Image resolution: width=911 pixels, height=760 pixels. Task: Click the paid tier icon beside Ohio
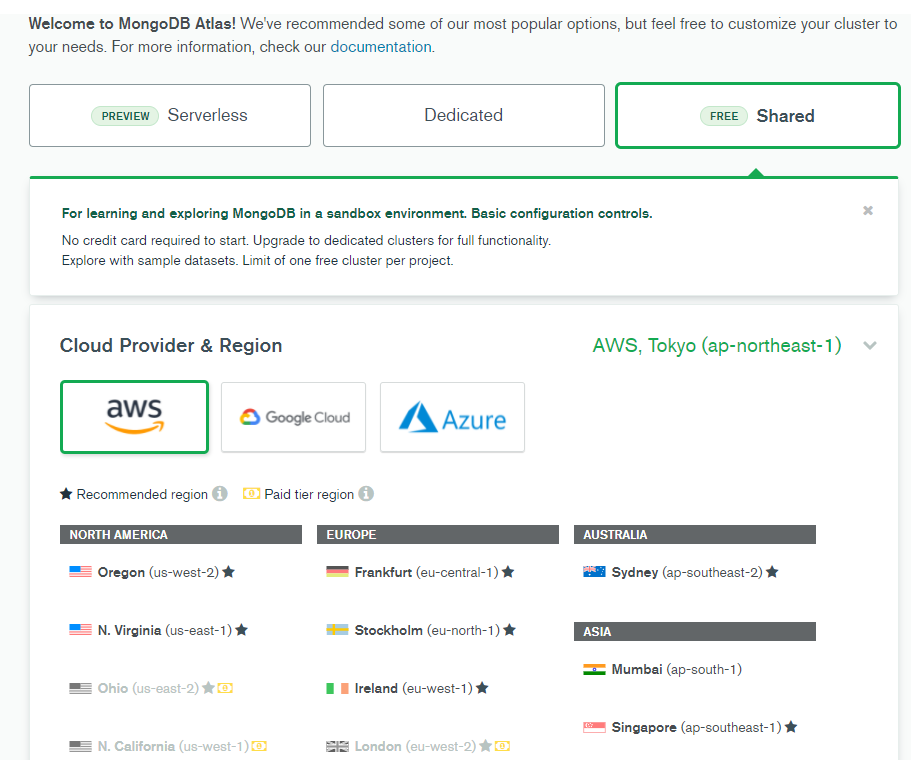tap(225, 689)
